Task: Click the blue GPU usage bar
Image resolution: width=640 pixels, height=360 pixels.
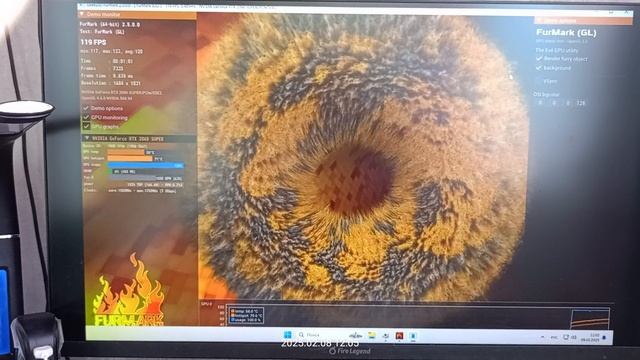Action: [146, 165]
